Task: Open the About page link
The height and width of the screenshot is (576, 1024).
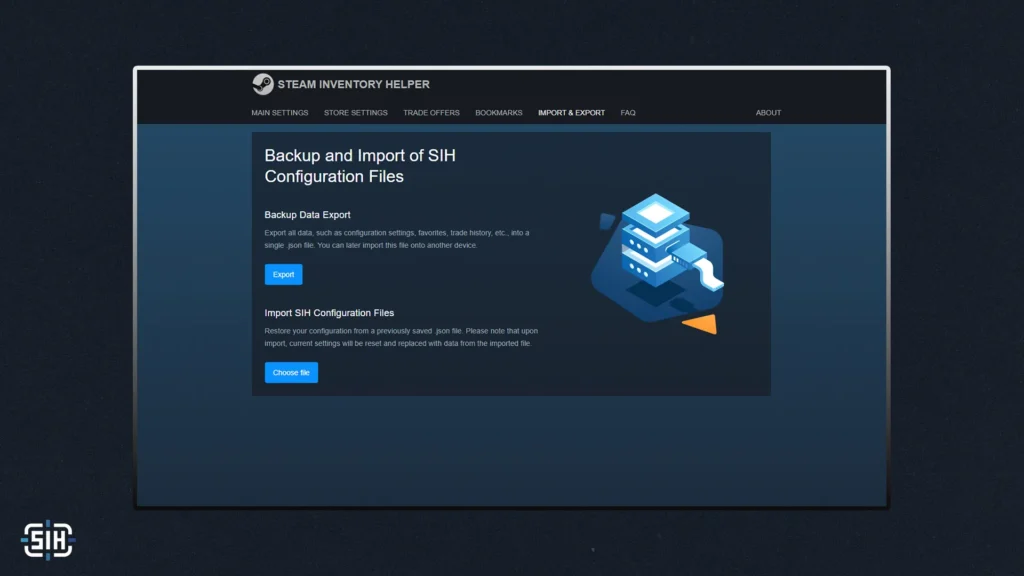Action: click(x=768, y=113)
